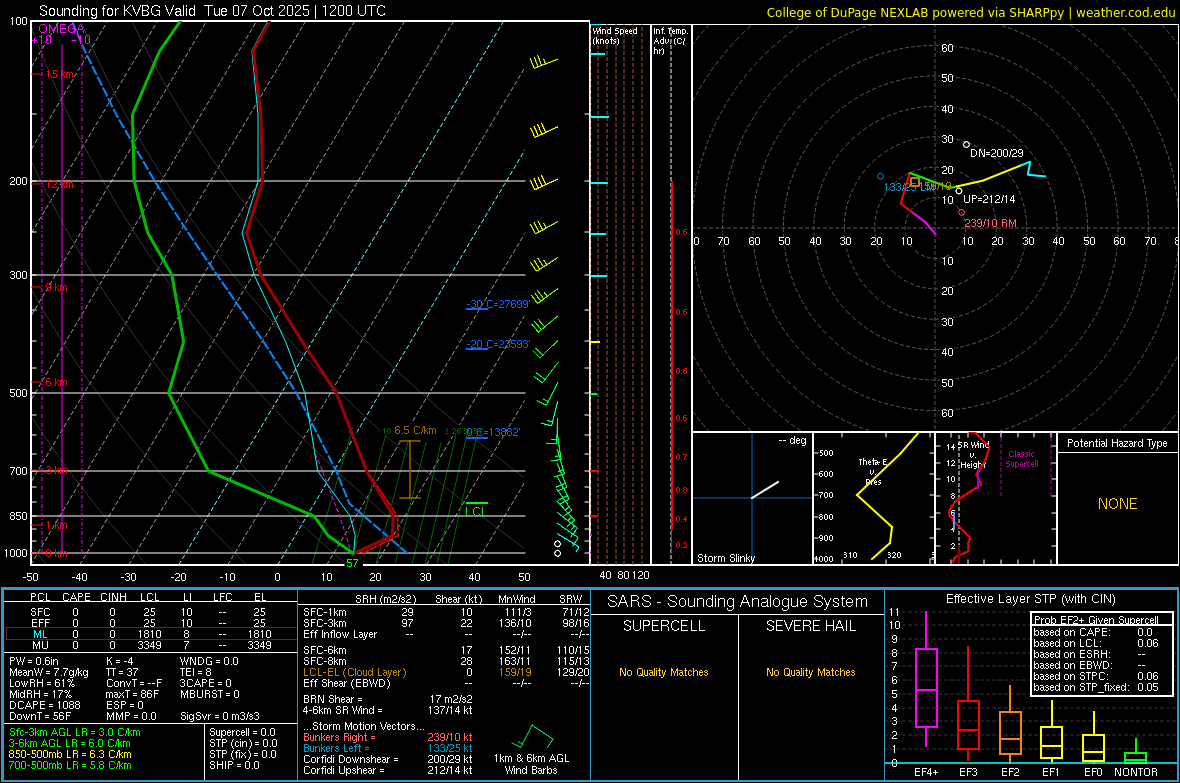Click the blue 'Bunkers Left =' row
The height and width of the screenshot is (783, 1180).
coord(388,748)
